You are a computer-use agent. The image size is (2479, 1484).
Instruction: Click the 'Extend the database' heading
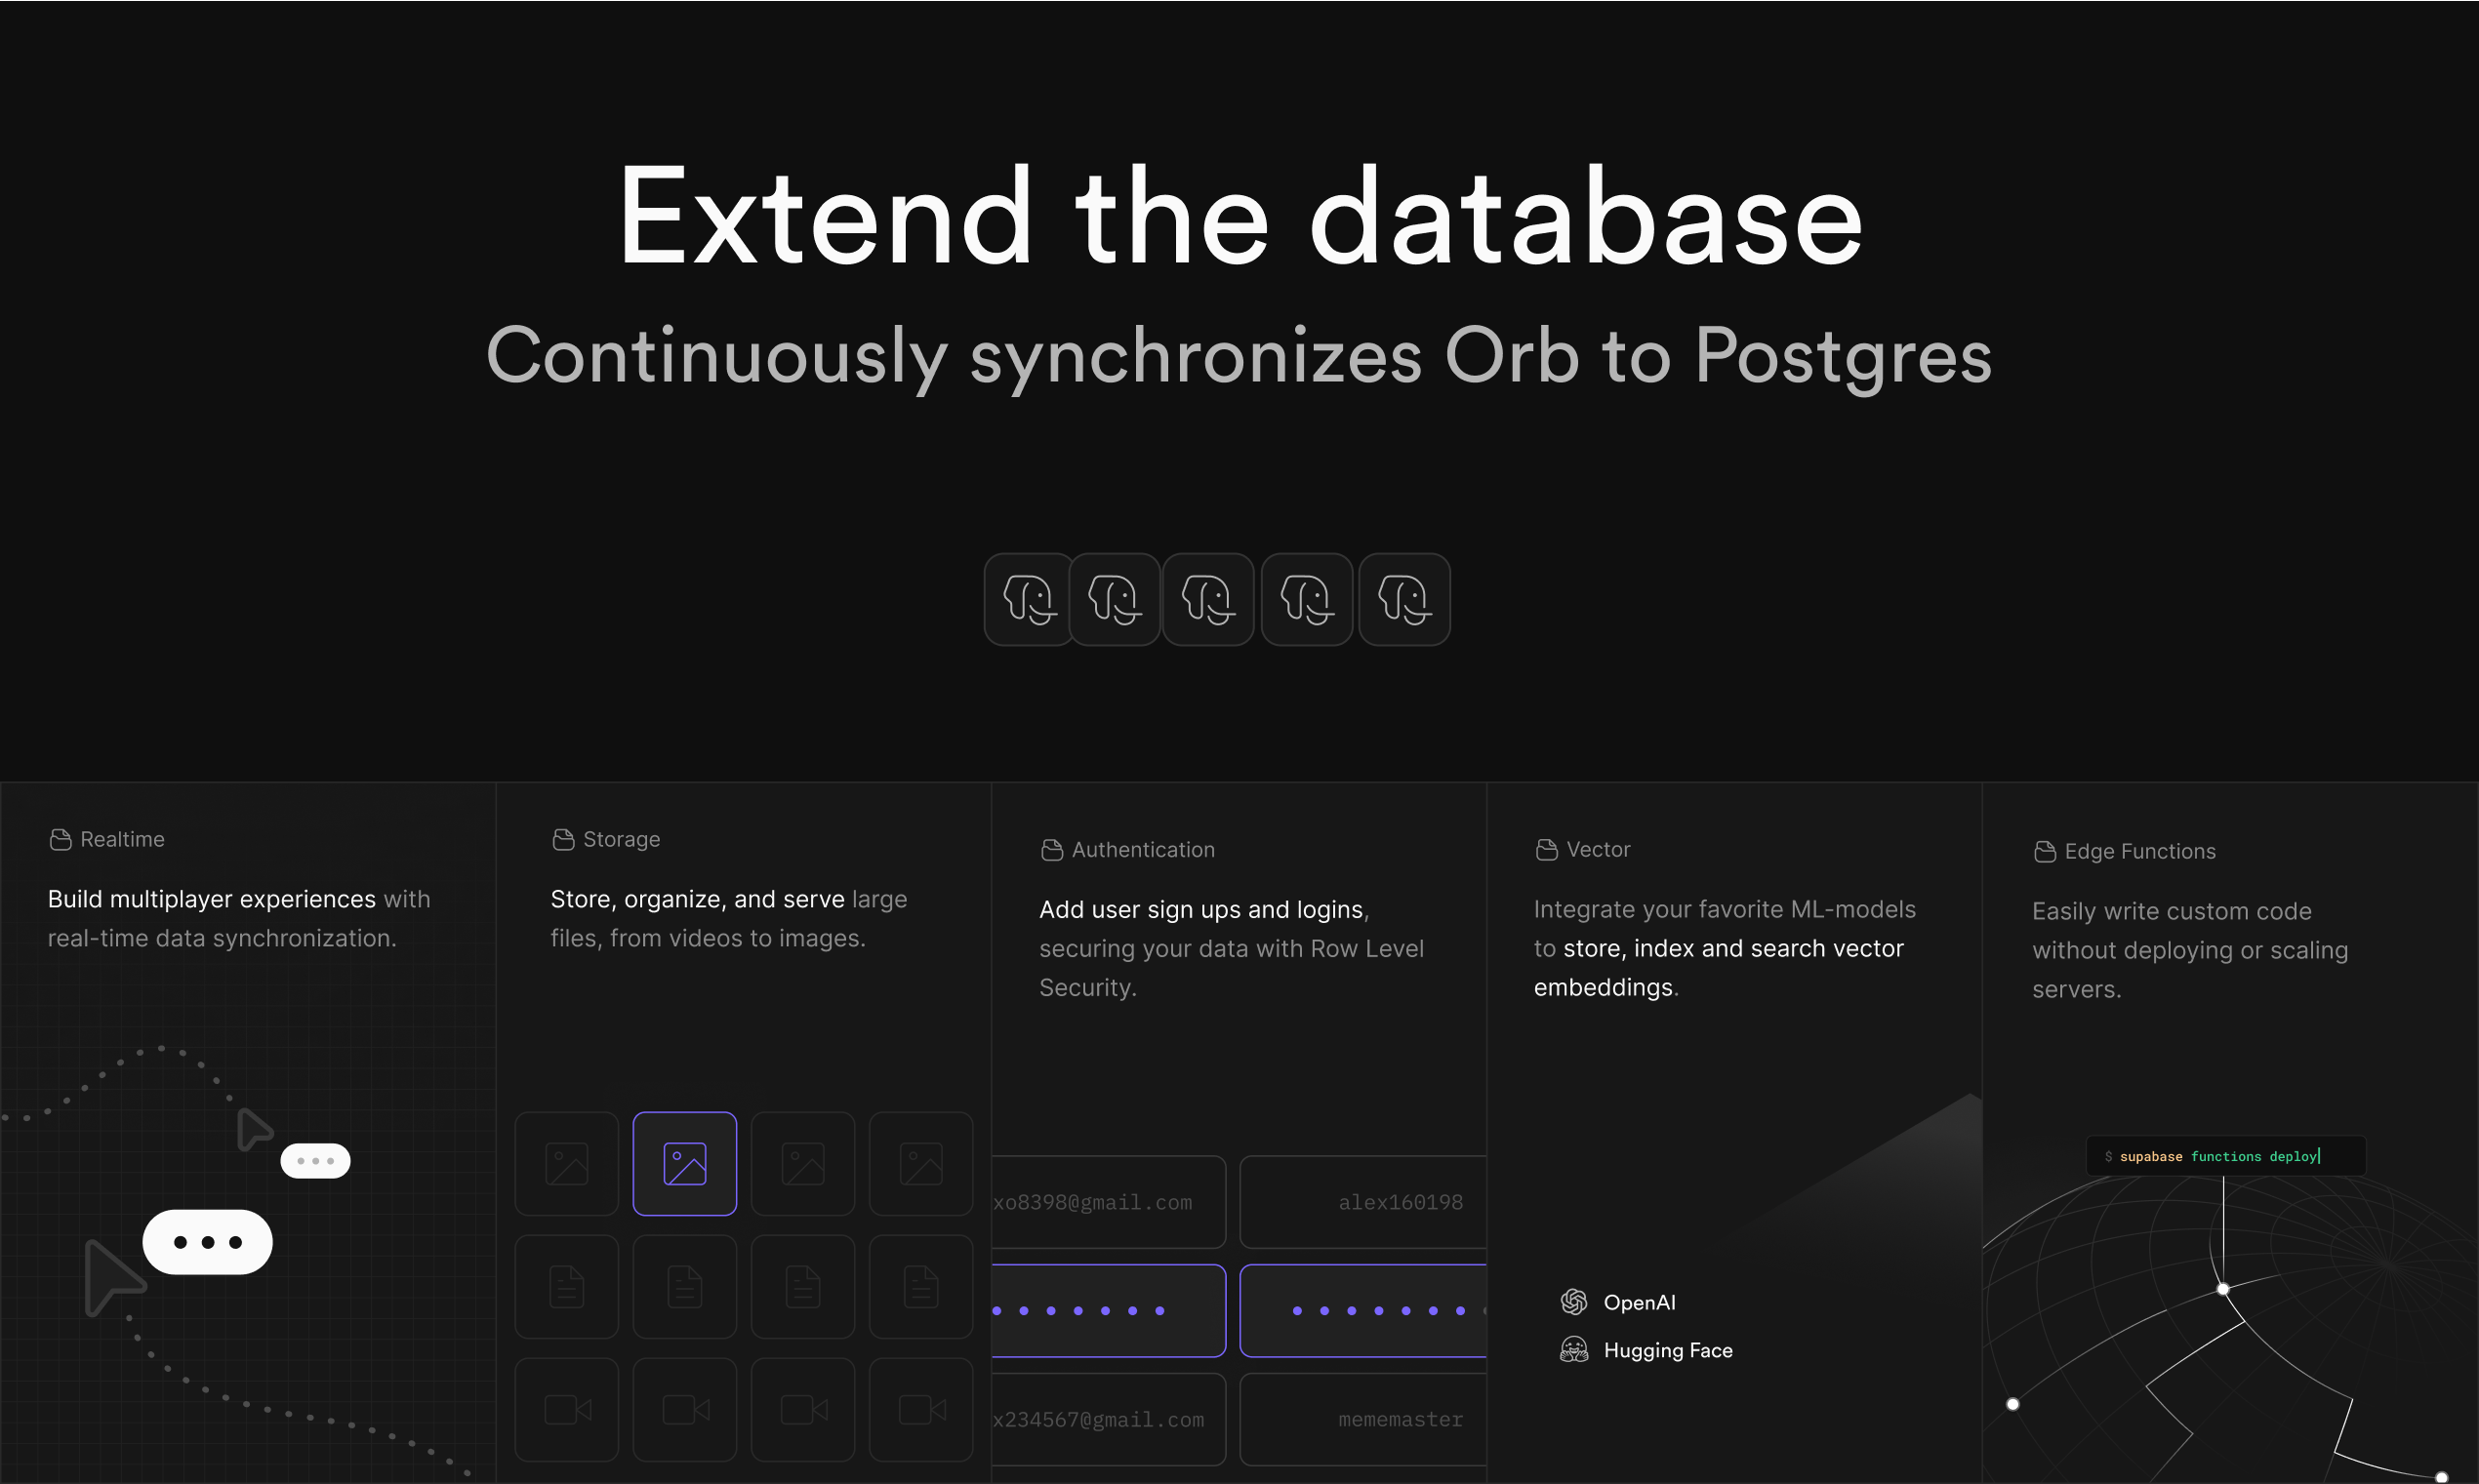pos(1240,217)
